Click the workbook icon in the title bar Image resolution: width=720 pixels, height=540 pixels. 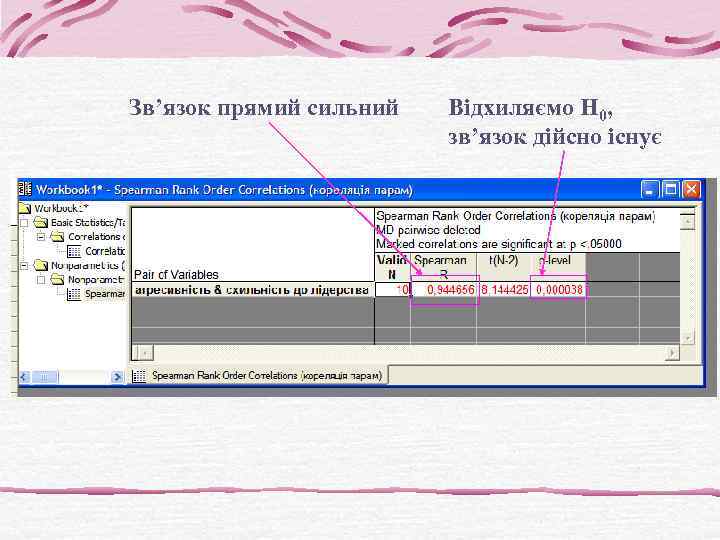(25, 189)
